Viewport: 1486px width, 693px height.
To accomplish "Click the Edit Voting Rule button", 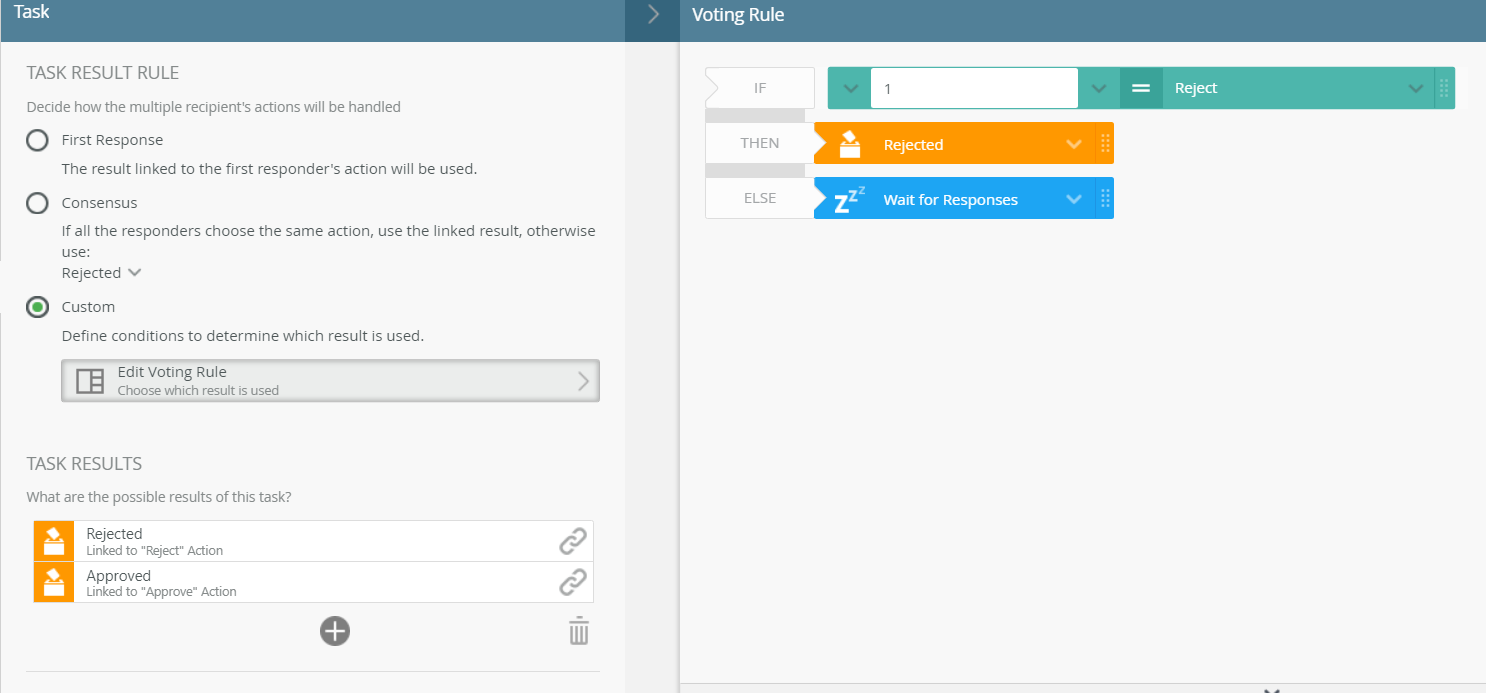I will click(x=330, y=381).
